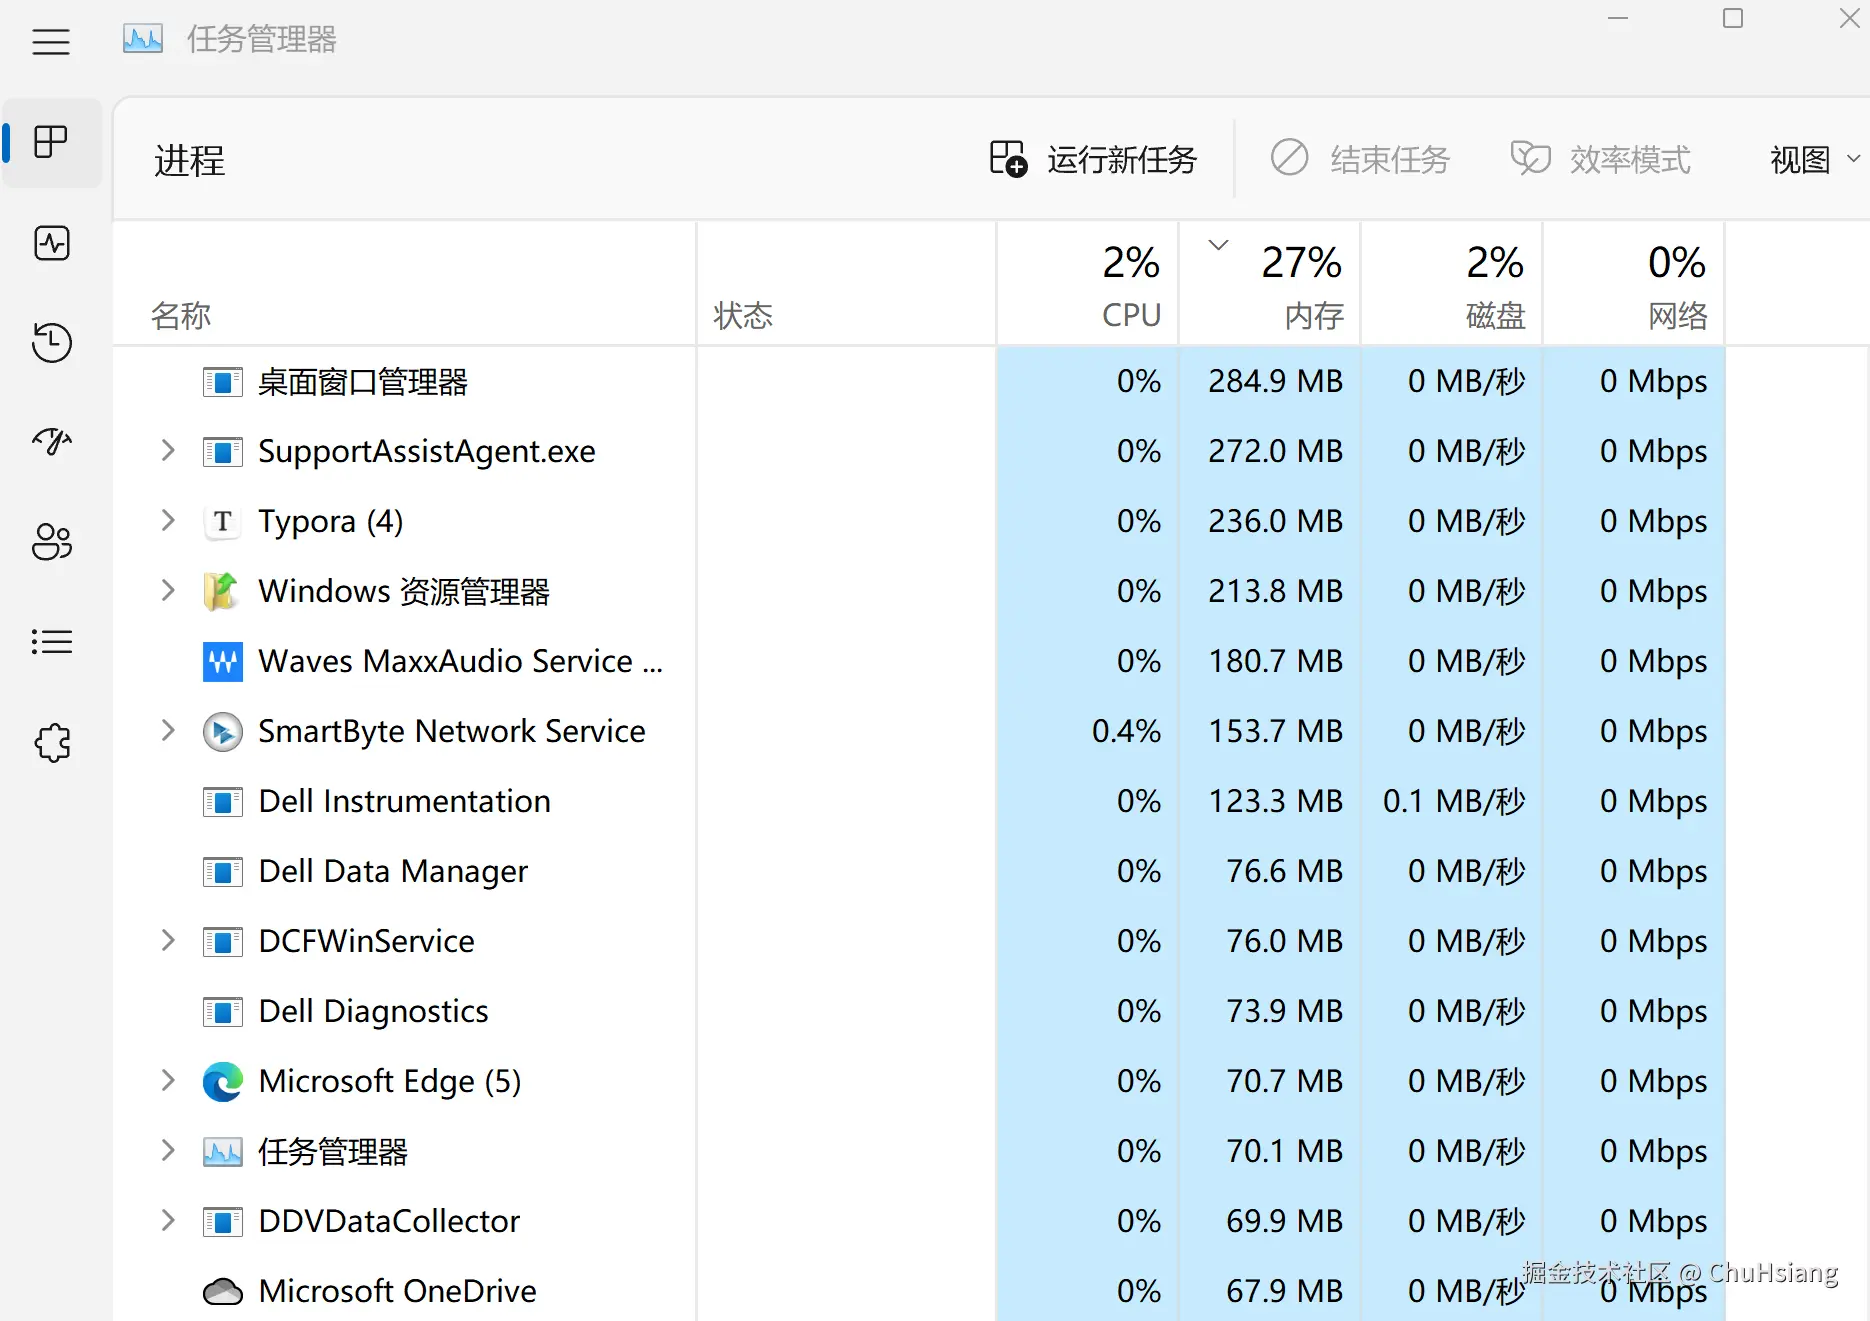Expand the 任务管理器 process group
Image resolution: width=1870 pixels, height=1321 pixels.
[x=168, y=1151]
